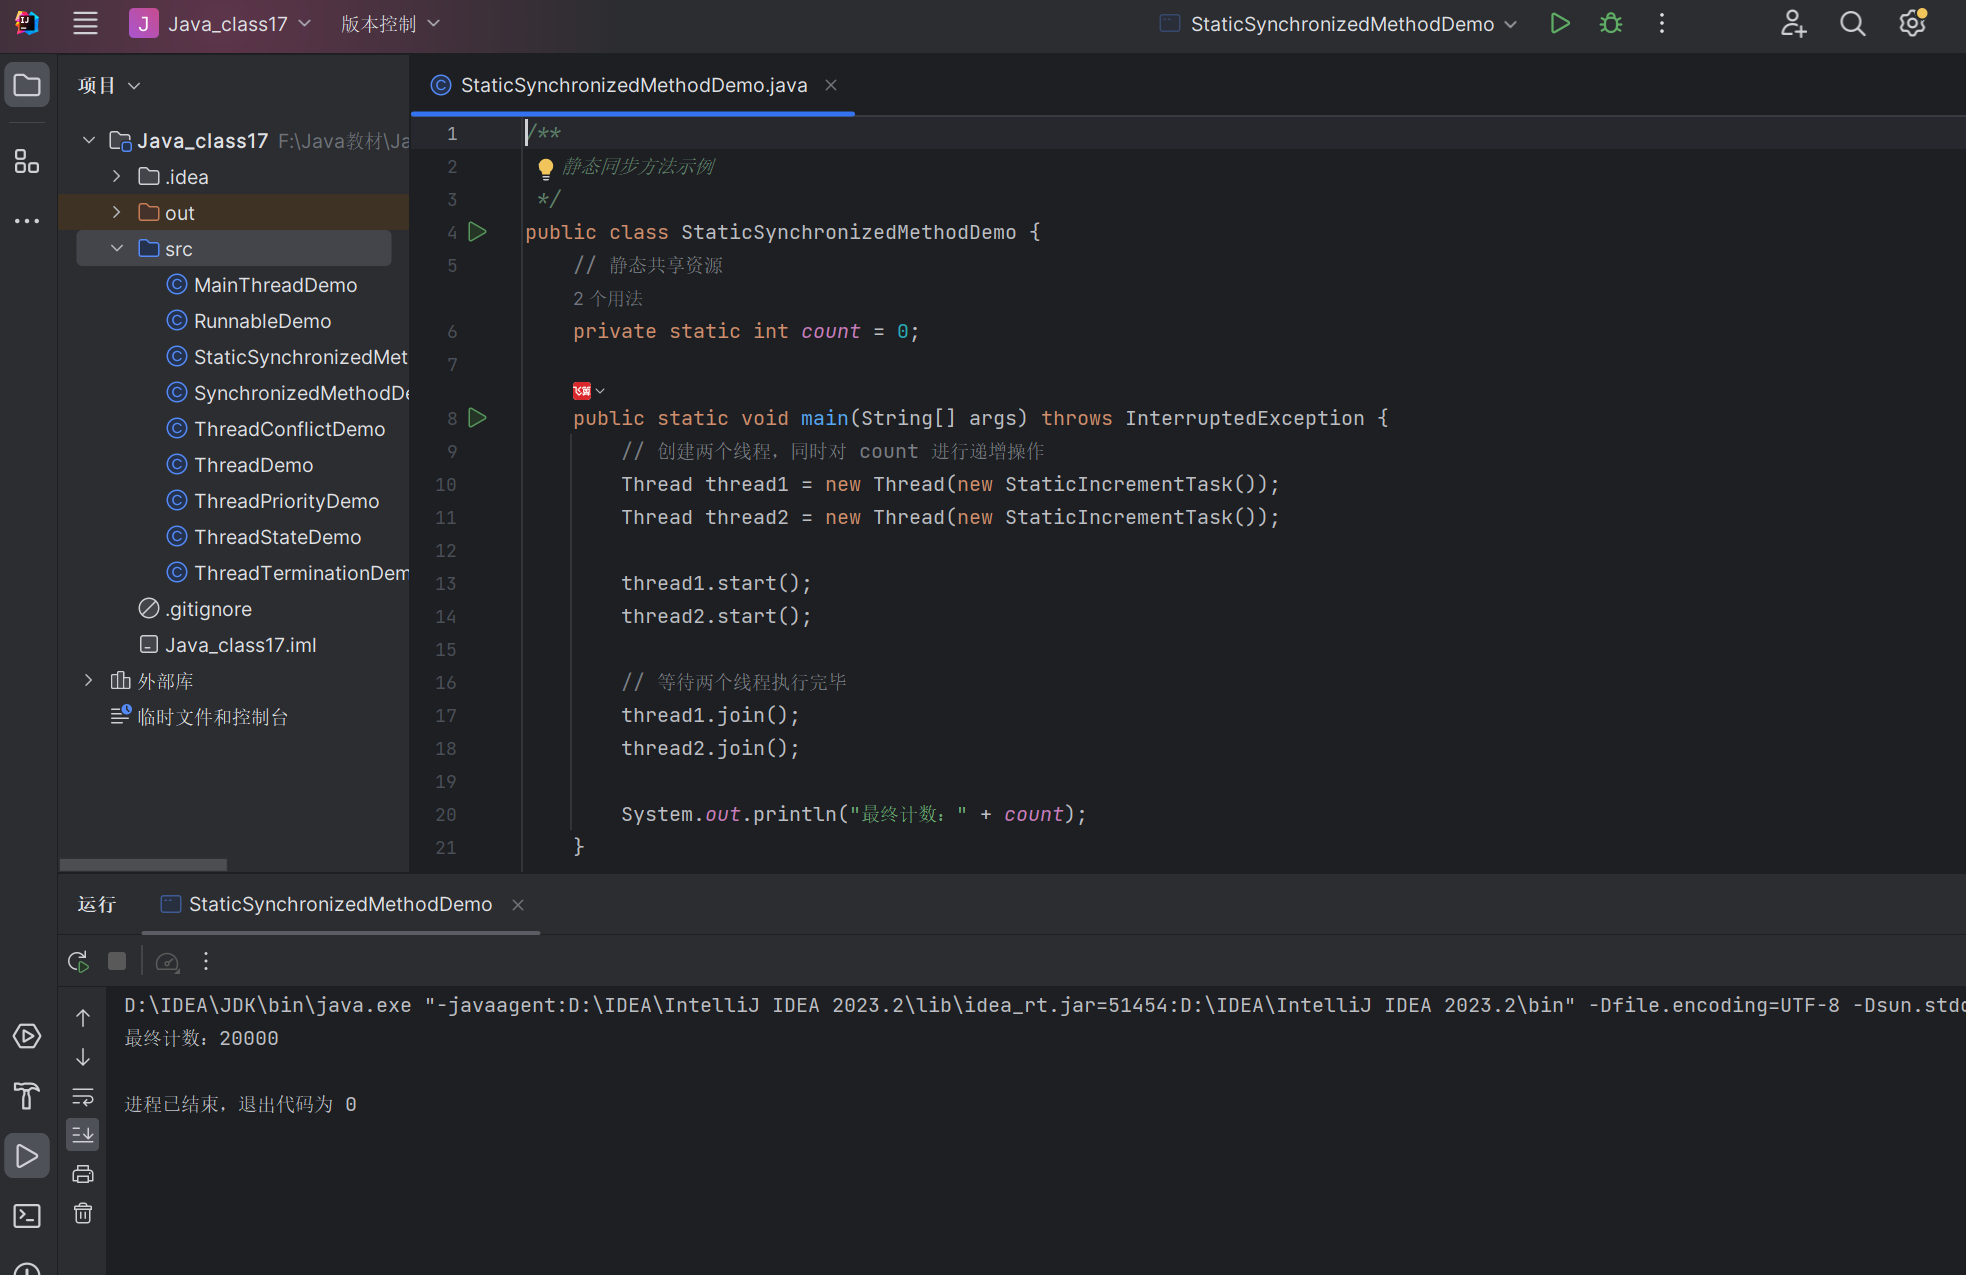This screenshot has height=1275, width=1966.
Task: Open the 版本控制 menu
Action: [x=389, y=24]
